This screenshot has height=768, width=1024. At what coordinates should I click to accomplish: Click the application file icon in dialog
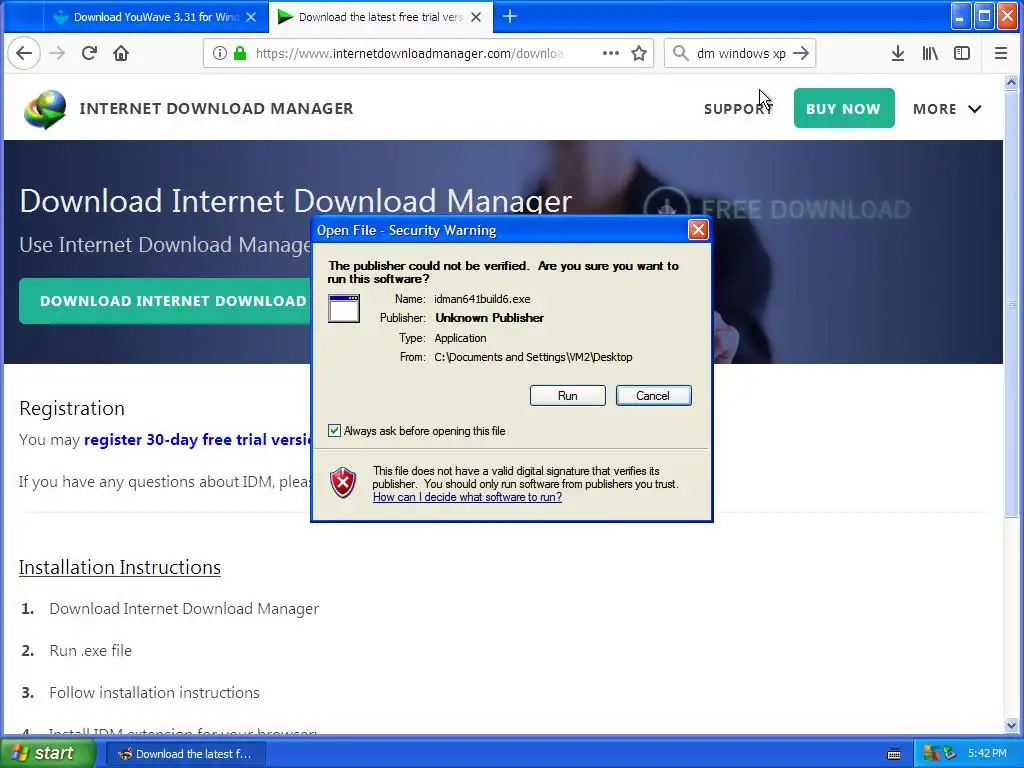pyautogui.click(x=344, y=308)
